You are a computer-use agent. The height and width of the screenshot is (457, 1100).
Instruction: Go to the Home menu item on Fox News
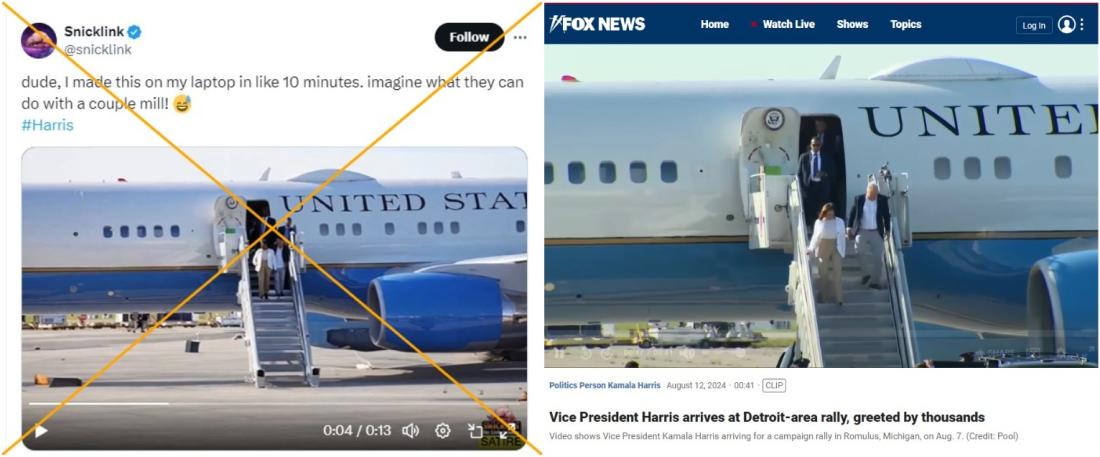[714, 24]
